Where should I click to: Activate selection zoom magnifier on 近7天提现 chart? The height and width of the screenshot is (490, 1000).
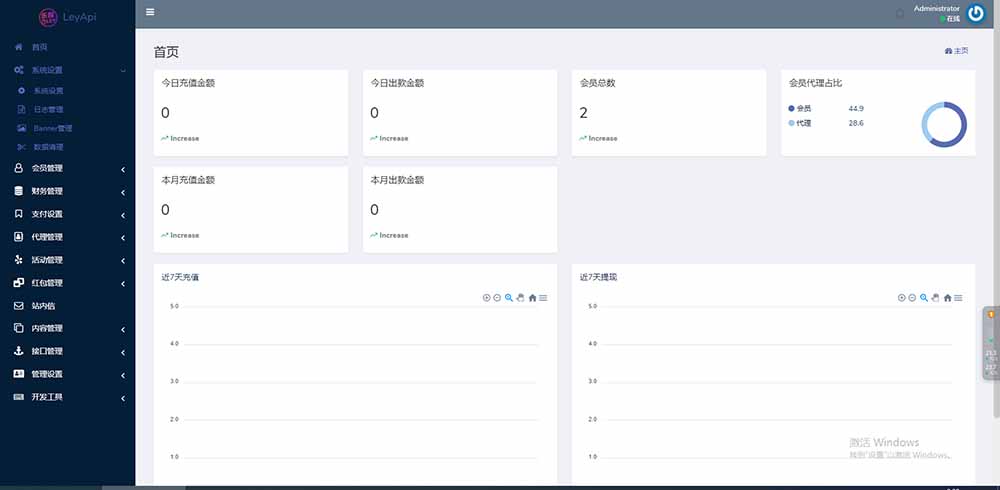(924, 298)
